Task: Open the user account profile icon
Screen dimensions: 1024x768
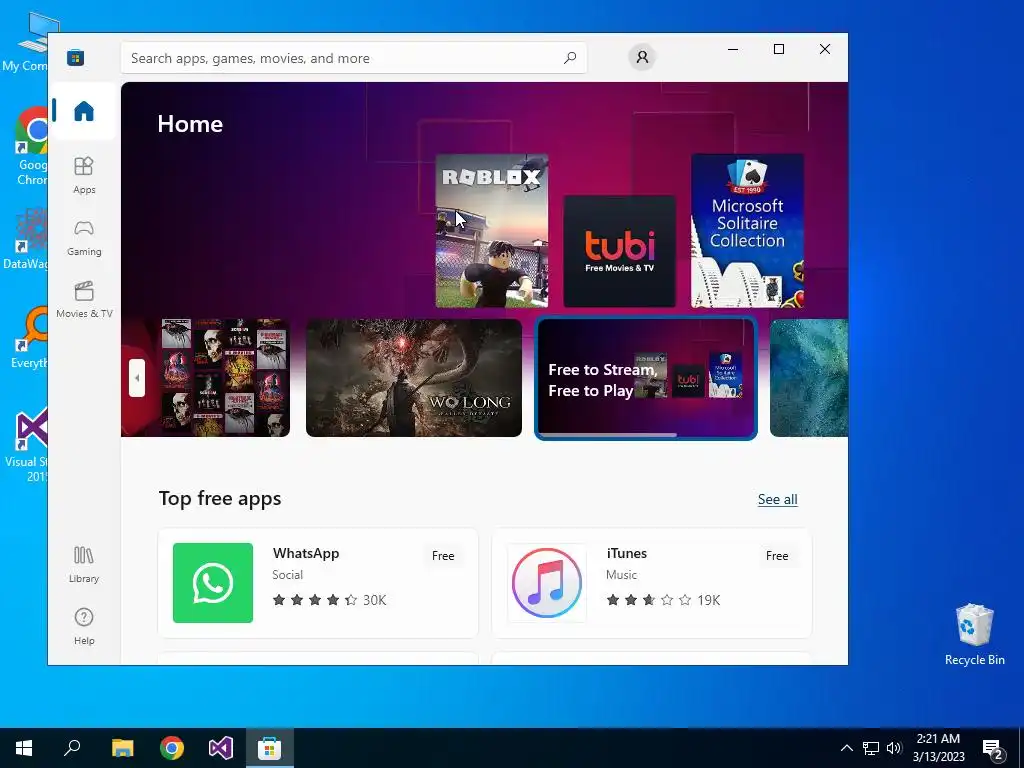Action: tap(642, 57)
